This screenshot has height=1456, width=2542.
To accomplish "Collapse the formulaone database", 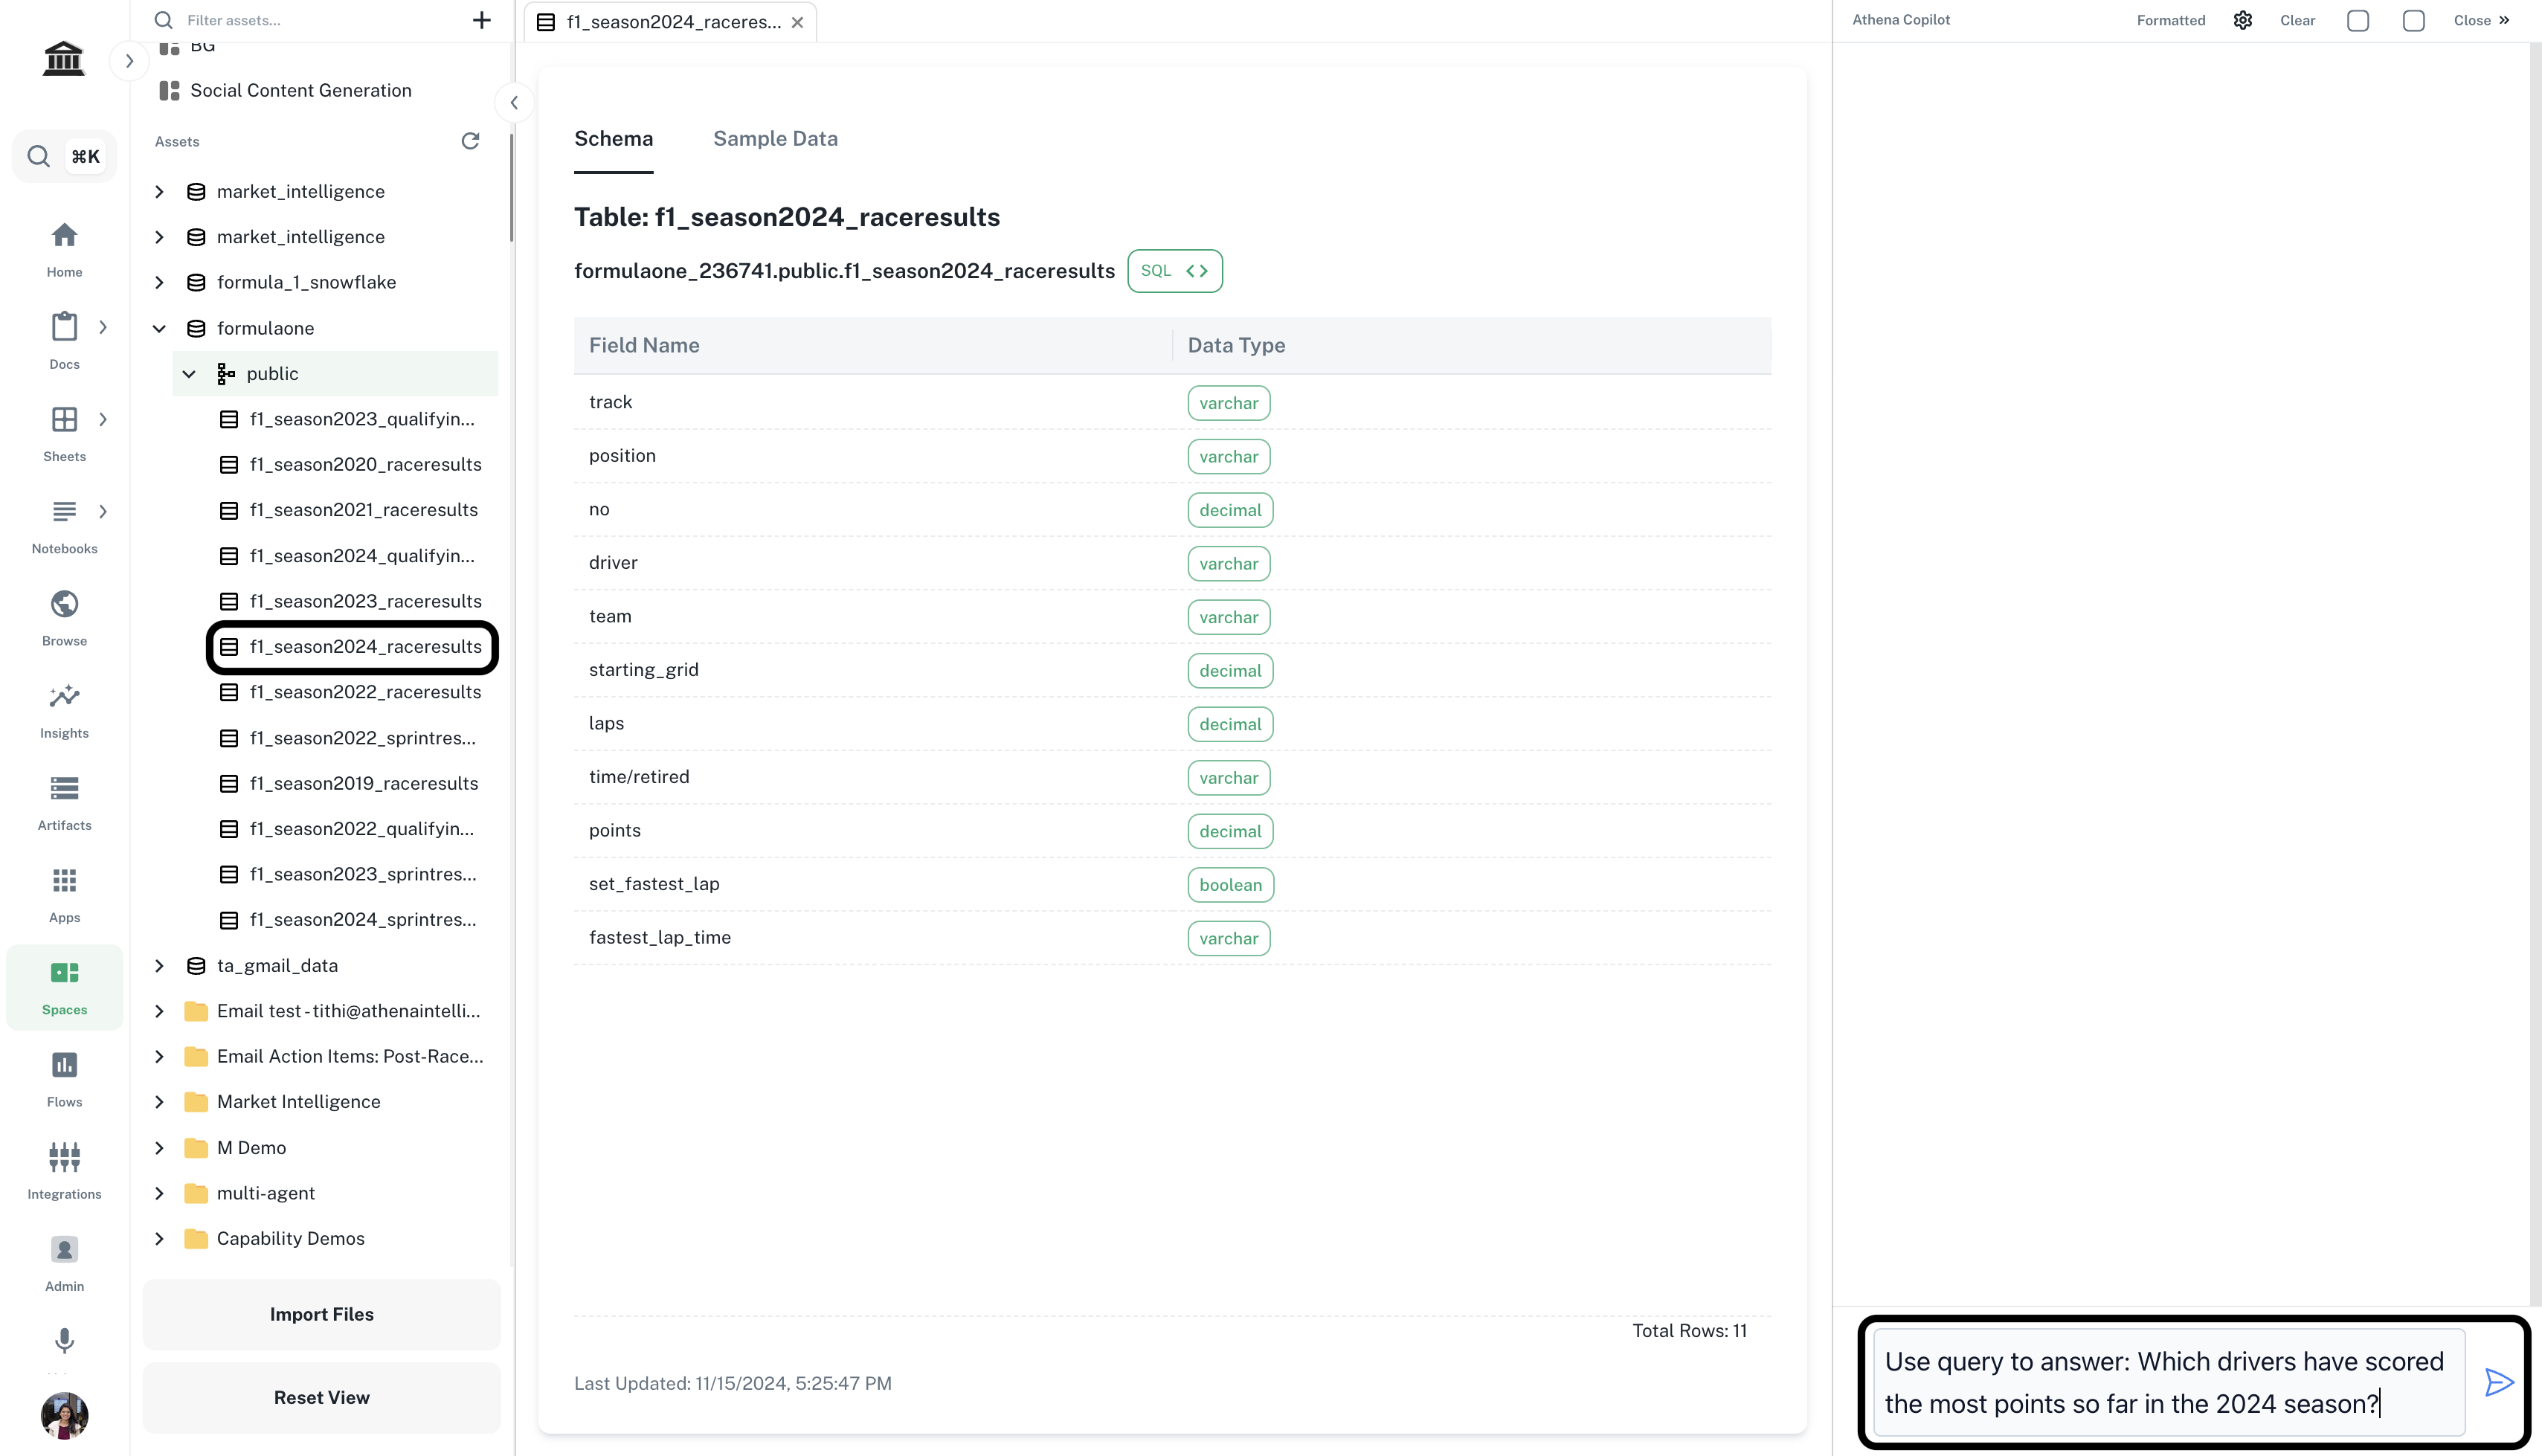I will click(x=159, y=328).
